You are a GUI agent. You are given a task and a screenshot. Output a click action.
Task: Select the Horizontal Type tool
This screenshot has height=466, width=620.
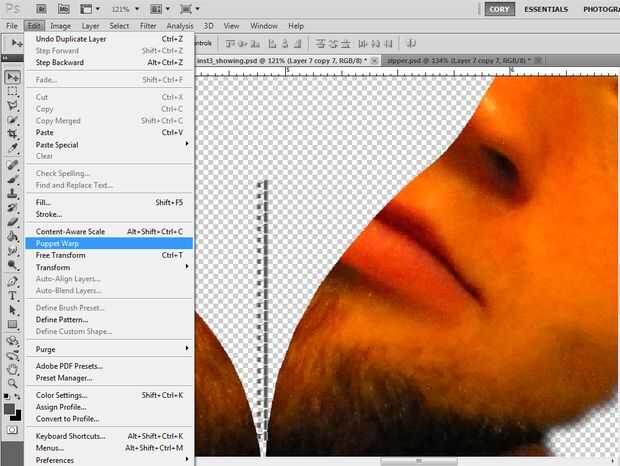[x=12, y=296]
